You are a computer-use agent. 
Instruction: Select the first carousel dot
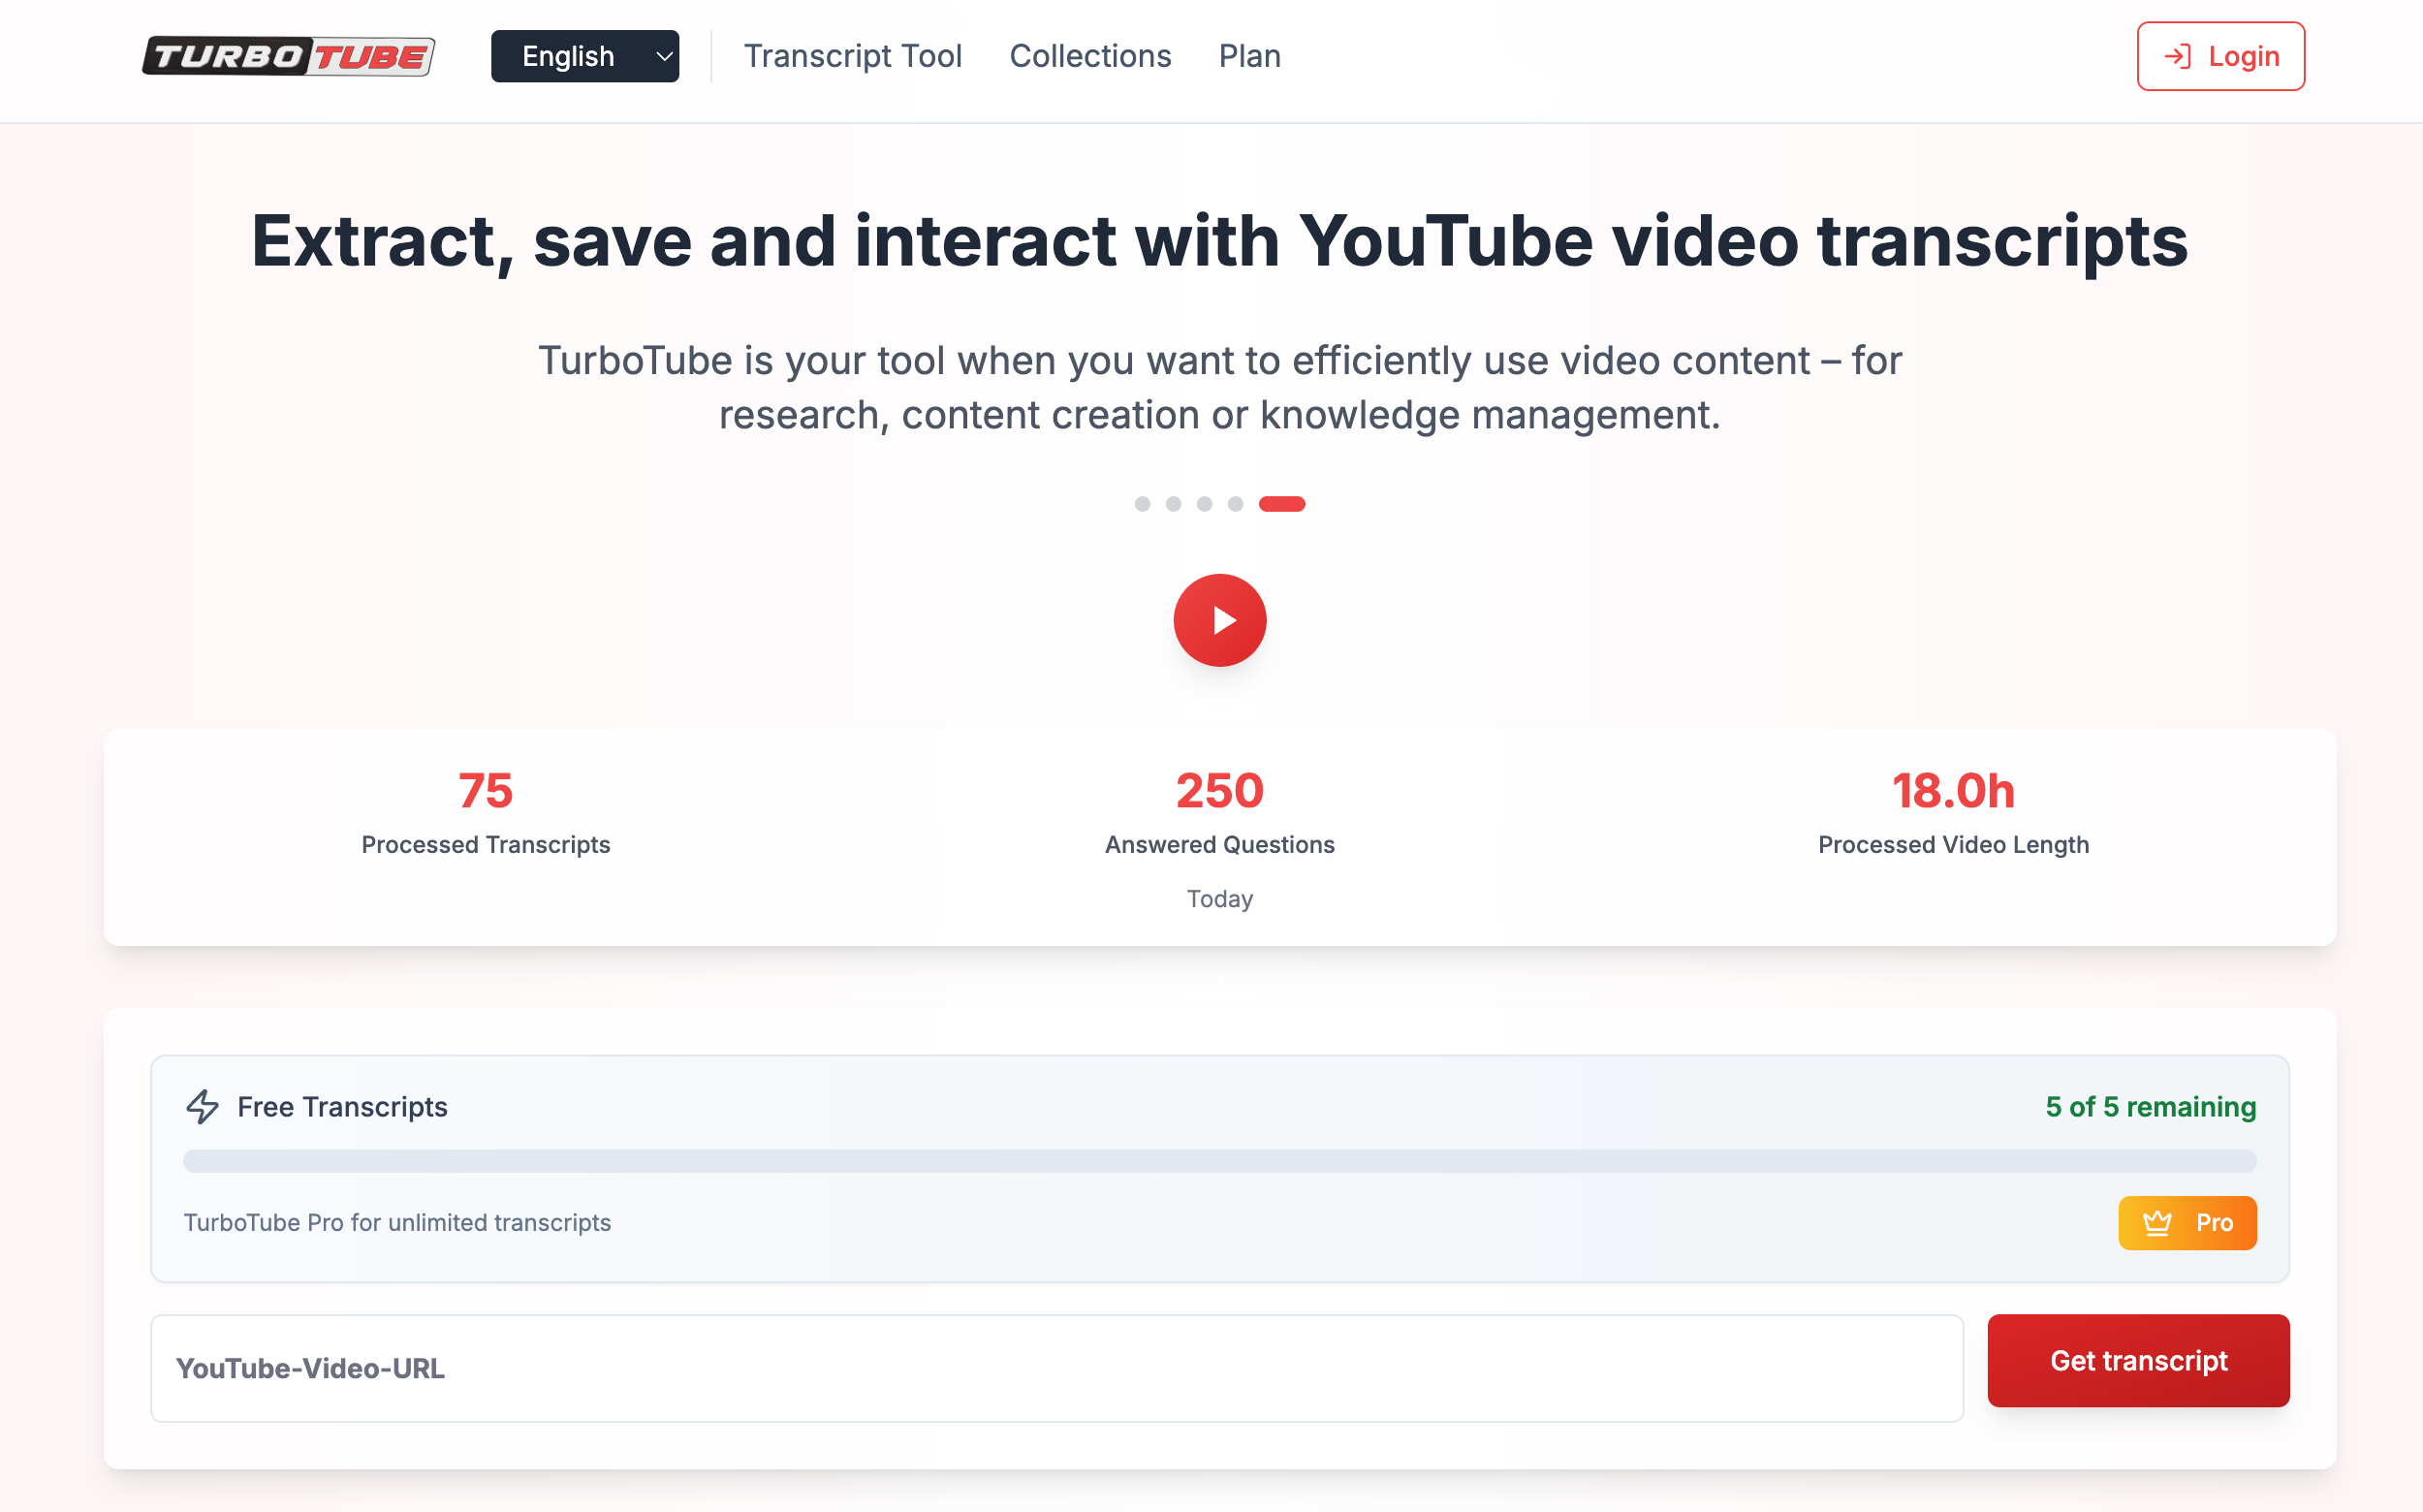tap(1142, 504)
